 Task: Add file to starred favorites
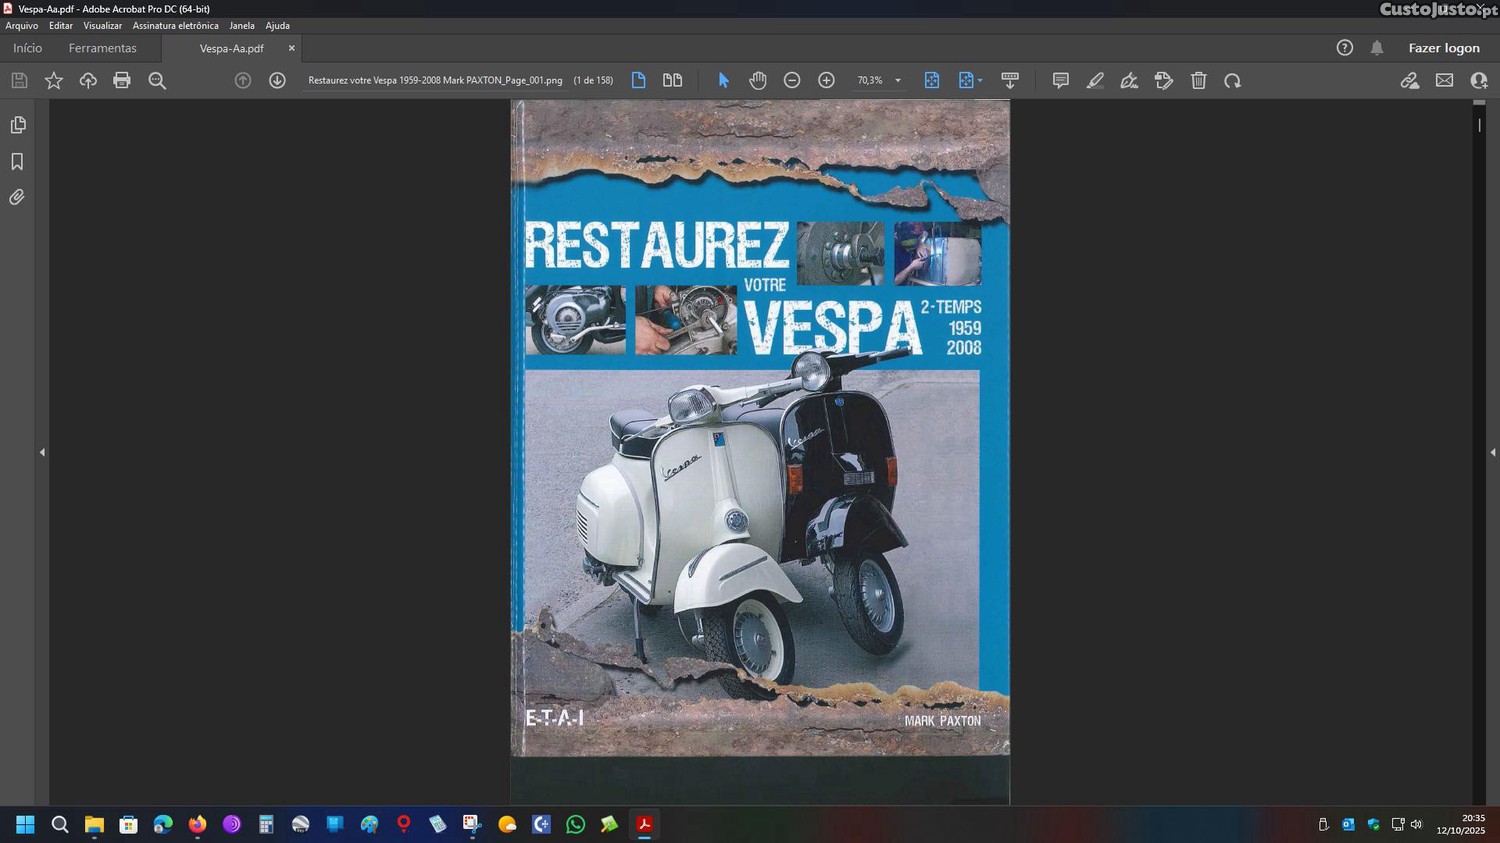(54, 81)
